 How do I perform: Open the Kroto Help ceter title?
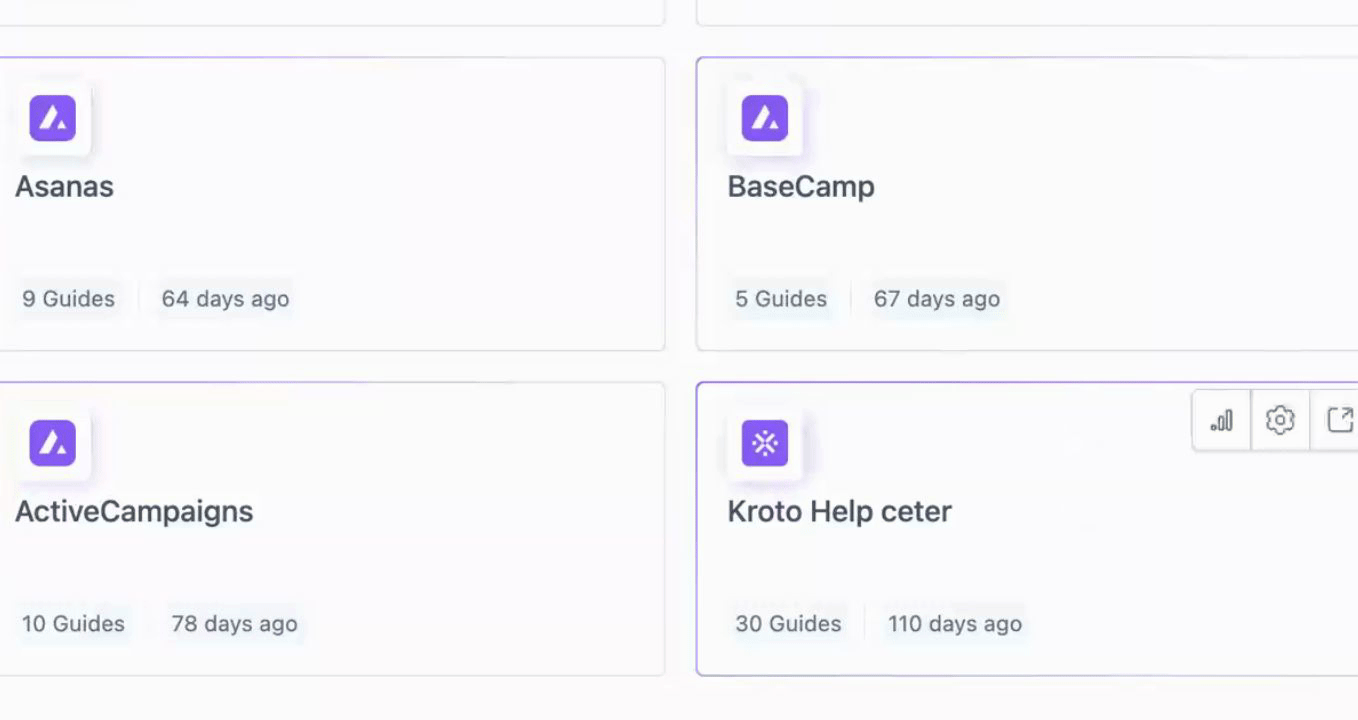click(x=839, y=512)
